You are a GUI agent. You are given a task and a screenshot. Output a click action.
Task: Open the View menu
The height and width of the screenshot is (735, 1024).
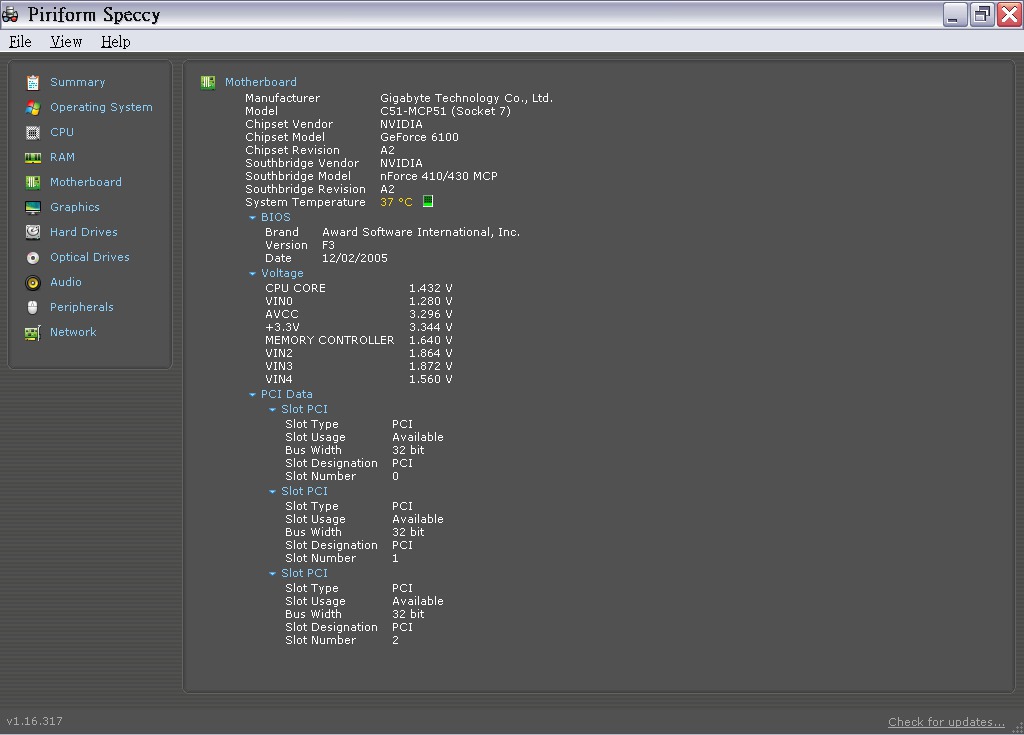coord(66,42)
